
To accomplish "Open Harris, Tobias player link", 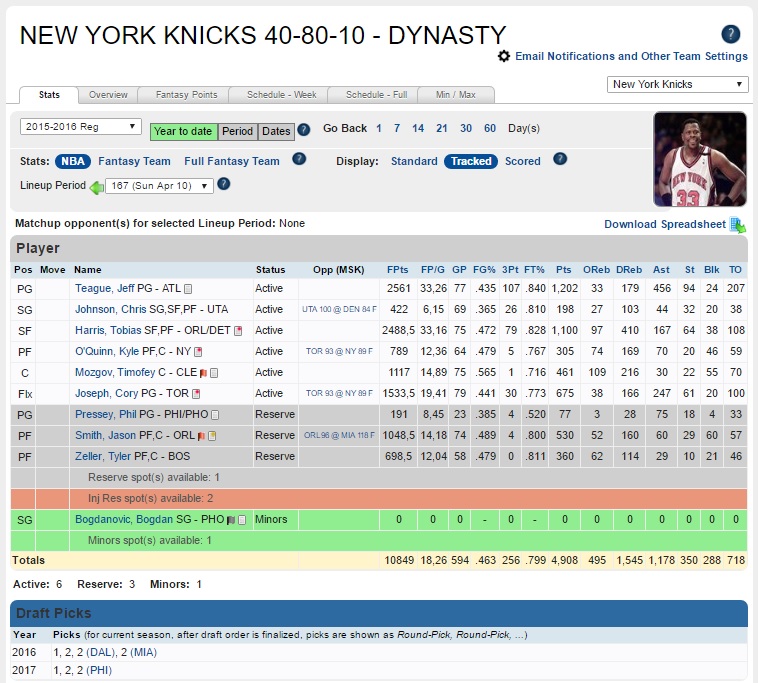I will coord(108,331).
